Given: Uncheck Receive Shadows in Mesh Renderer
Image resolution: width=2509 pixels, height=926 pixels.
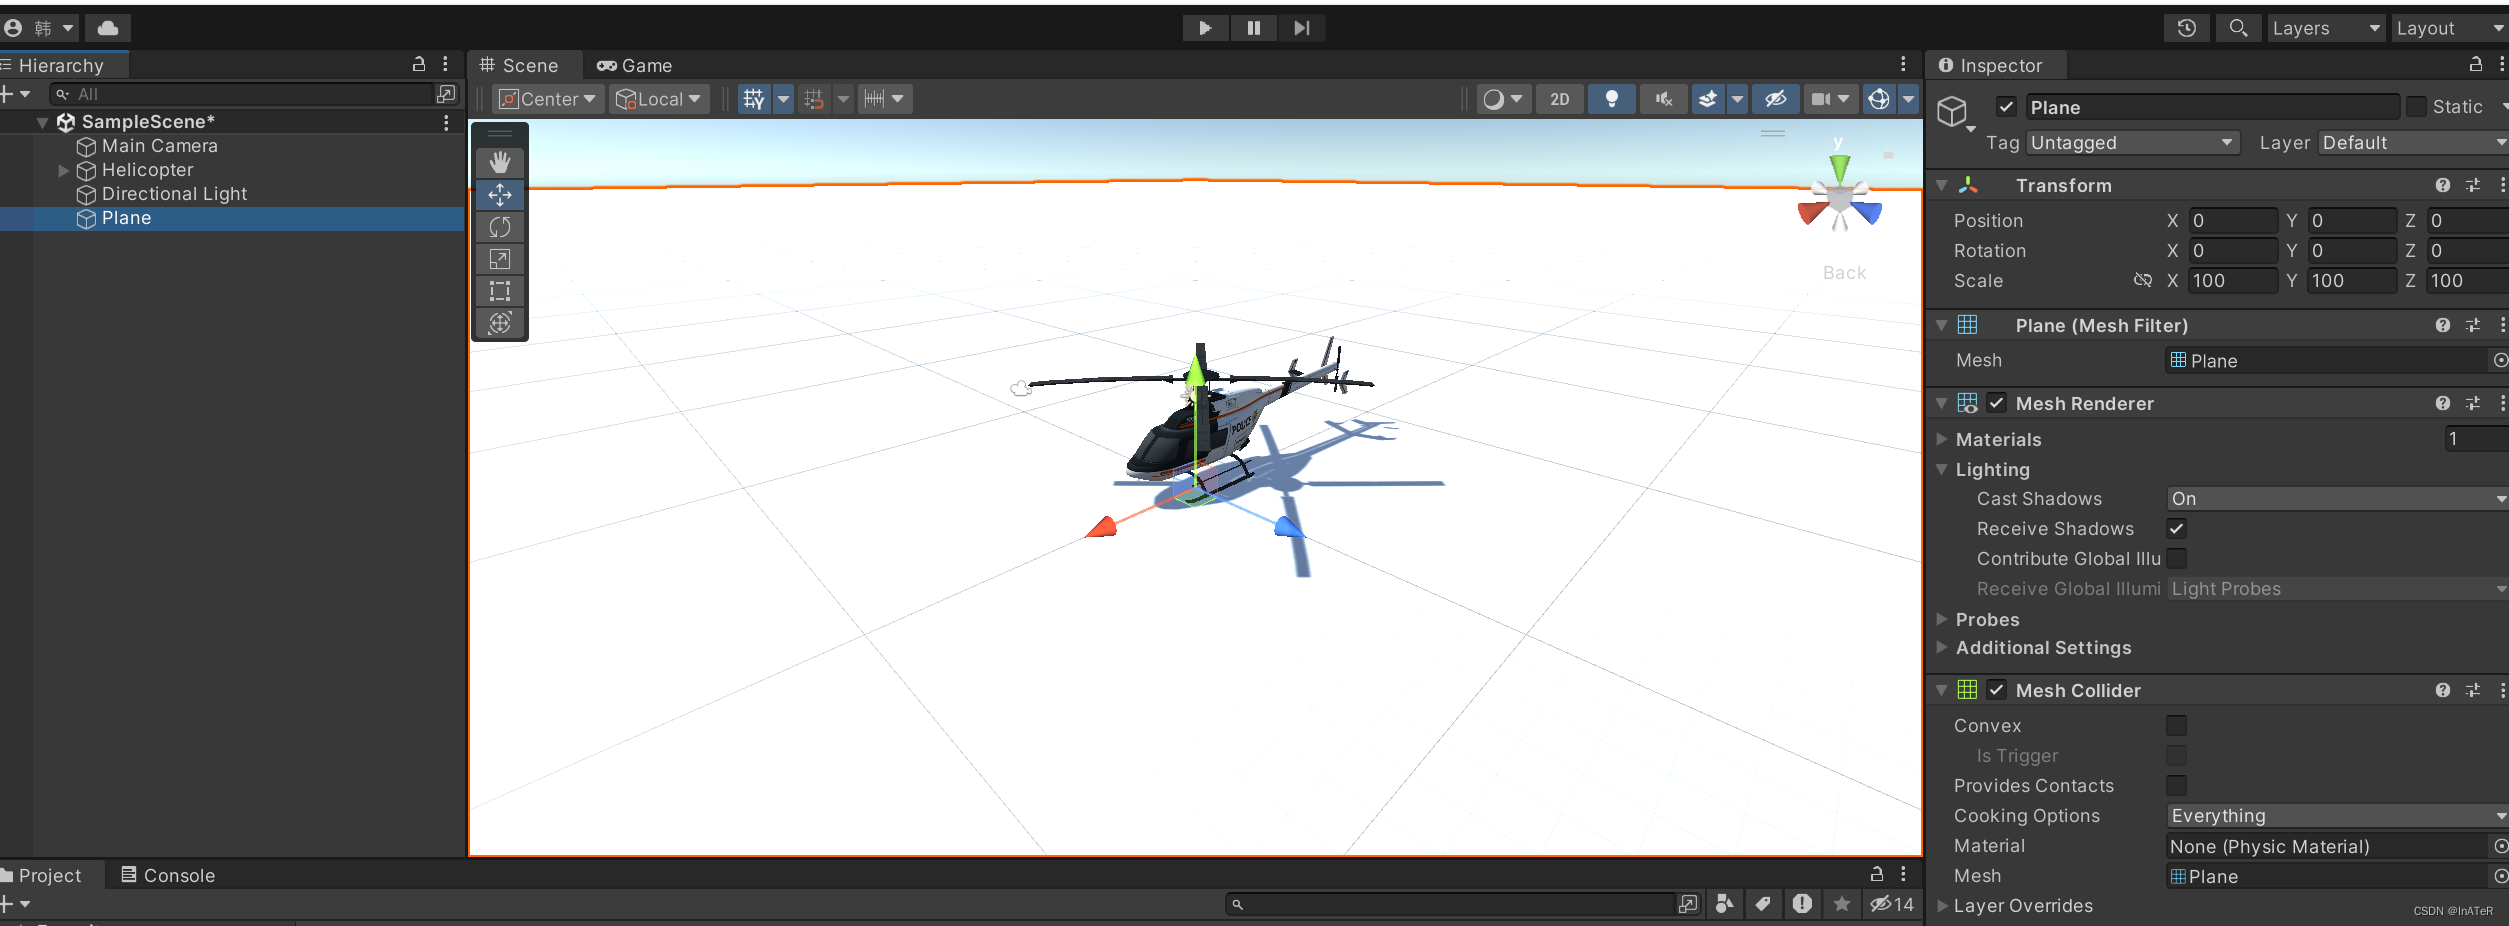Looking at the screenshot, I should (x=2176, y=528).
